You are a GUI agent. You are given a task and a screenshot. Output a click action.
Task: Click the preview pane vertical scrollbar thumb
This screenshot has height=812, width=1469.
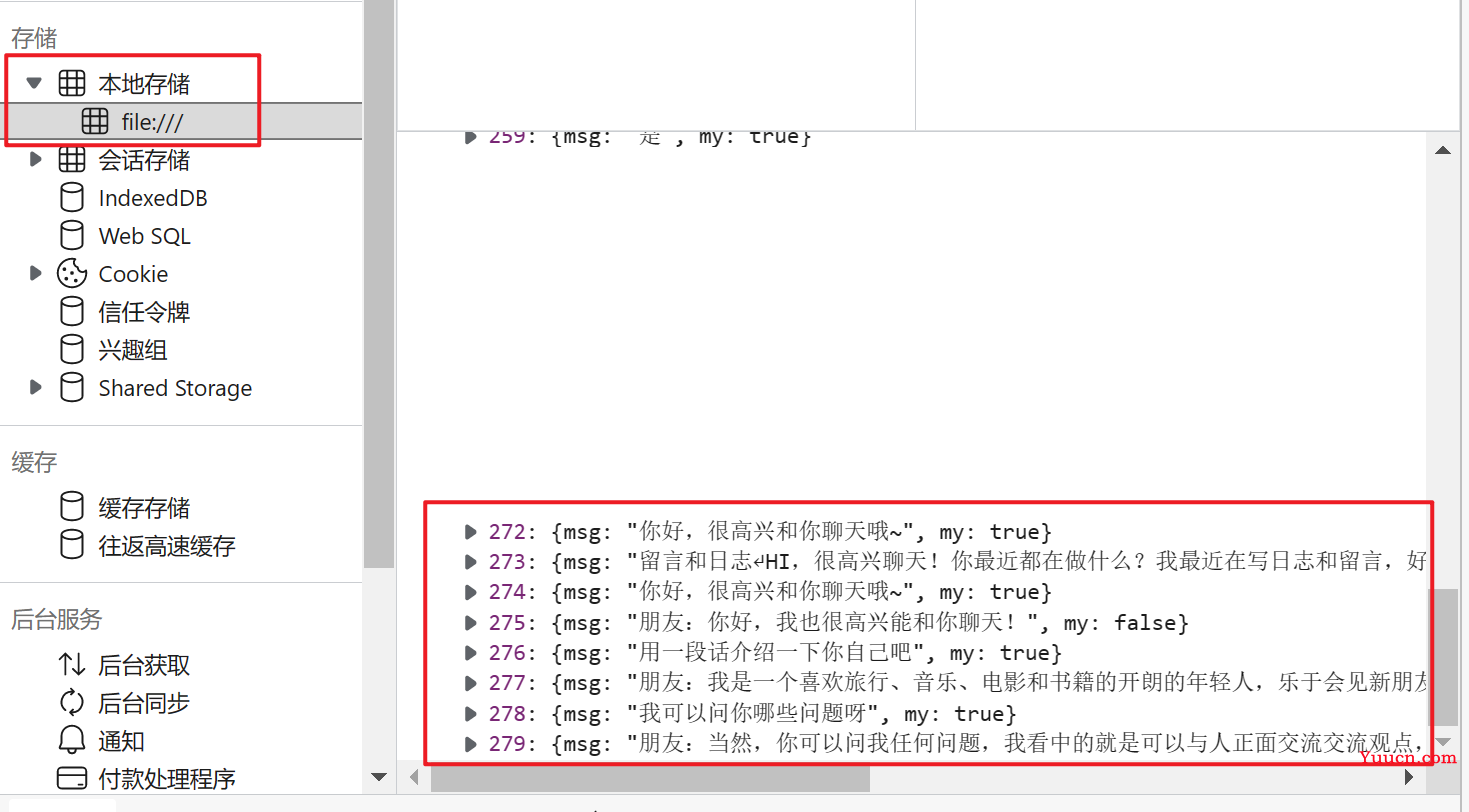(1443, 657)
